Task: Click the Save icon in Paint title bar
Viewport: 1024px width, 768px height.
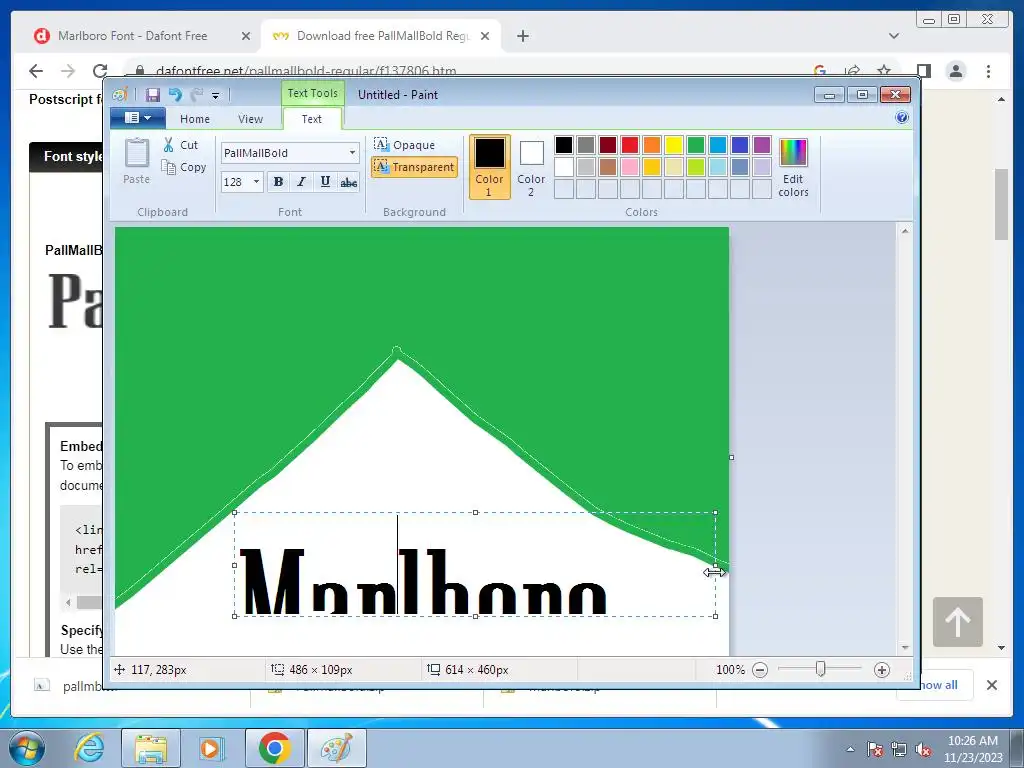Action: coord(152,95)
